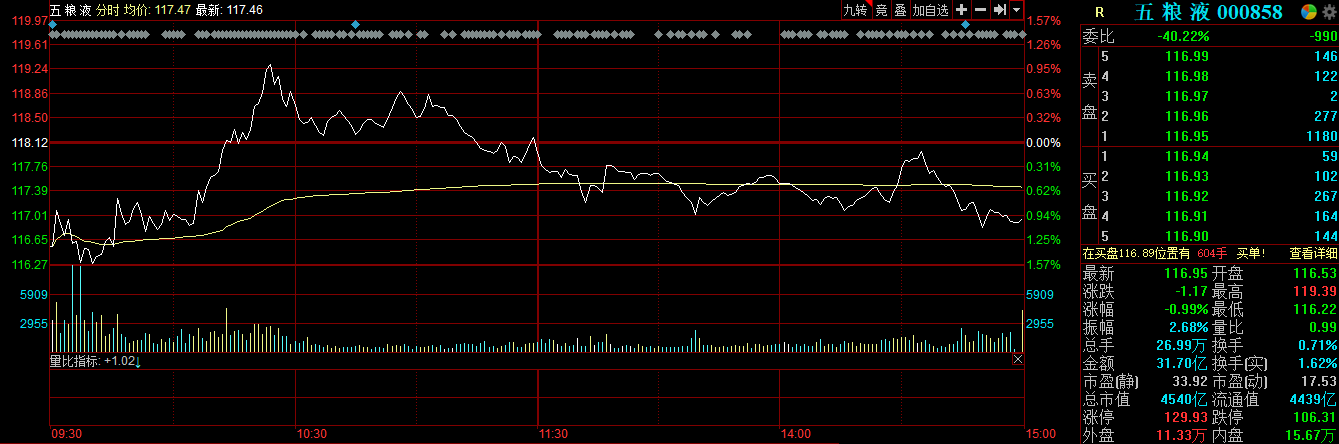Click the 流通值 value 4439亿

[x=1314, y=399]
